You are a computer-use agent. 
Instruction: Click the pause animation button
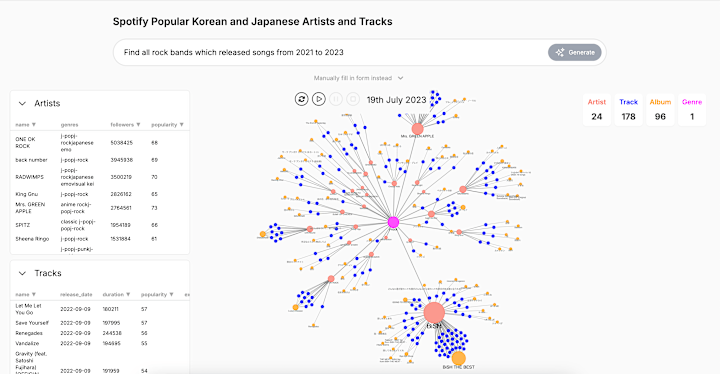[336, 99]
